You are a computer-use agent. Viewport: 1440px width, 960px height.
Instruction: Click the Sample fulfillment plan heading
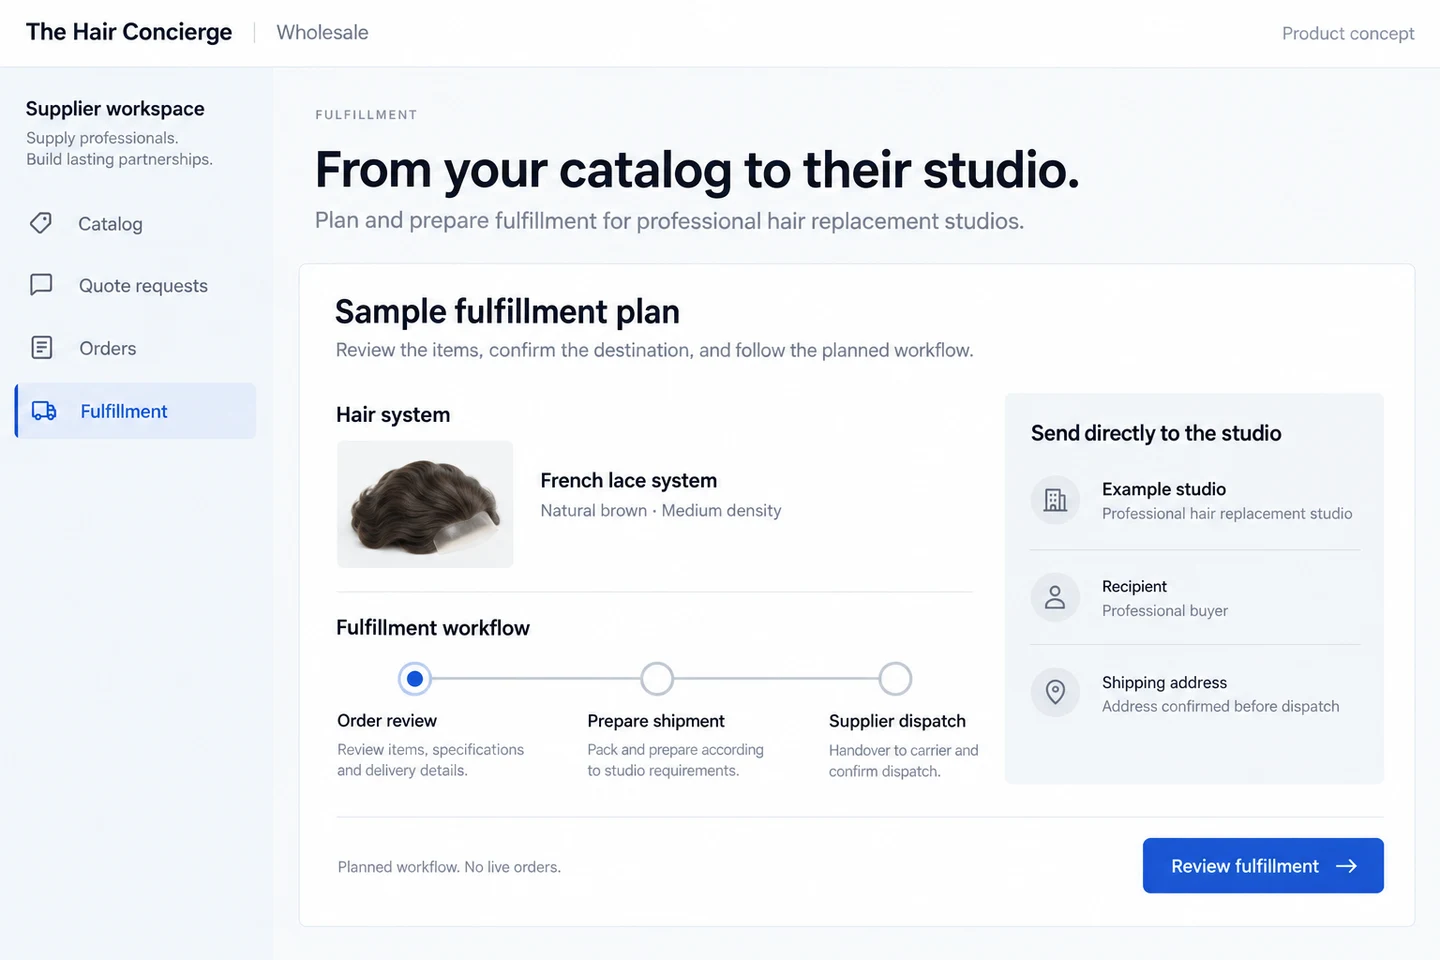[x=507, y=312]
